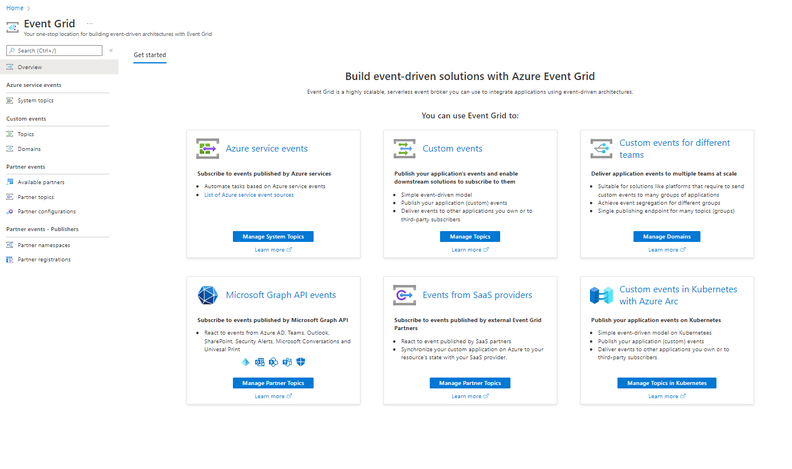This screenshot has width=792, height=469.
Task: Open Partner namespaces in sidebar
Action: tap(44, 245)
